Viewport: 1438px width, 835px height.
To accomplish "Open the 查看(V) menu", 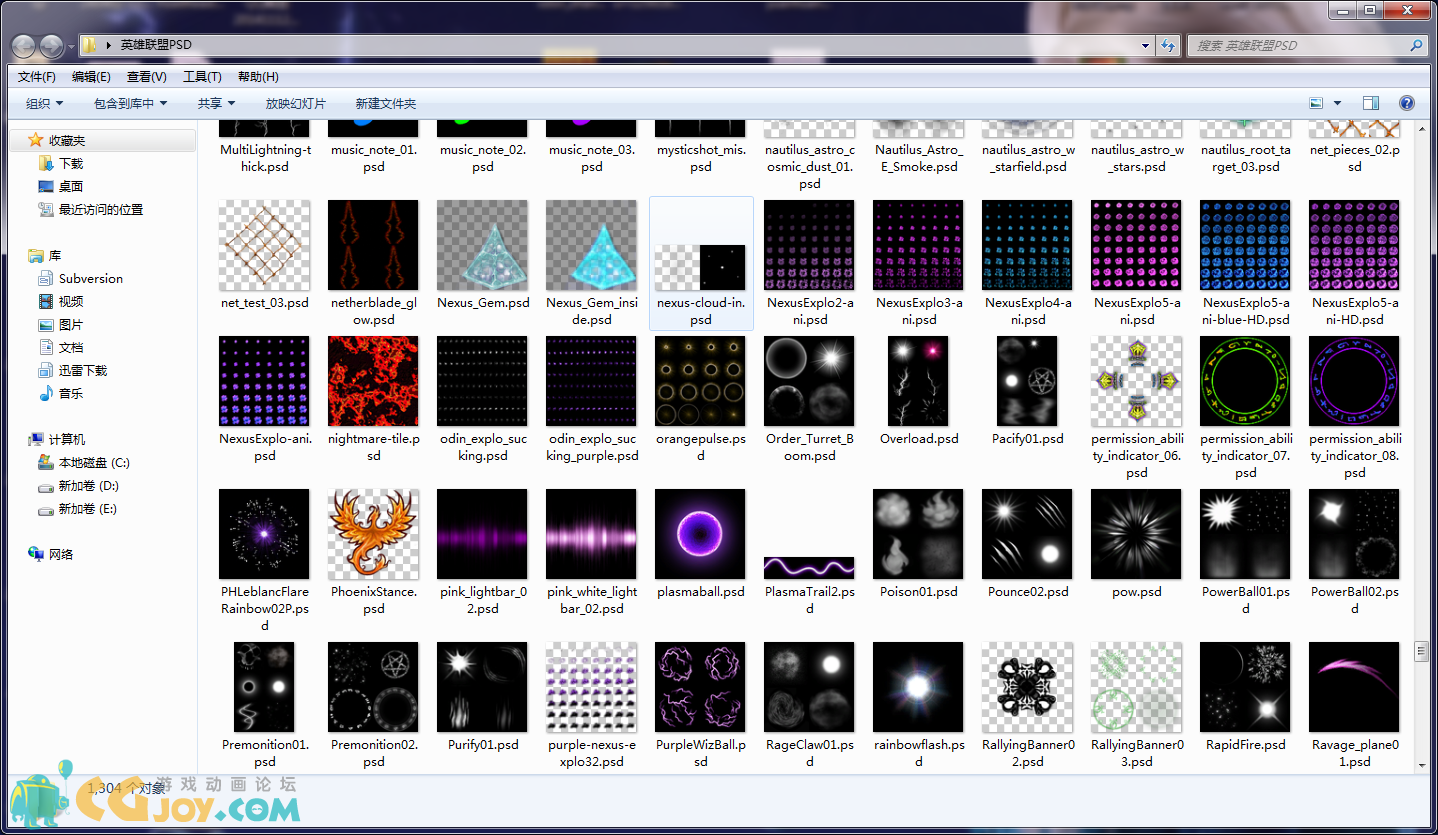I will (147, 76).
